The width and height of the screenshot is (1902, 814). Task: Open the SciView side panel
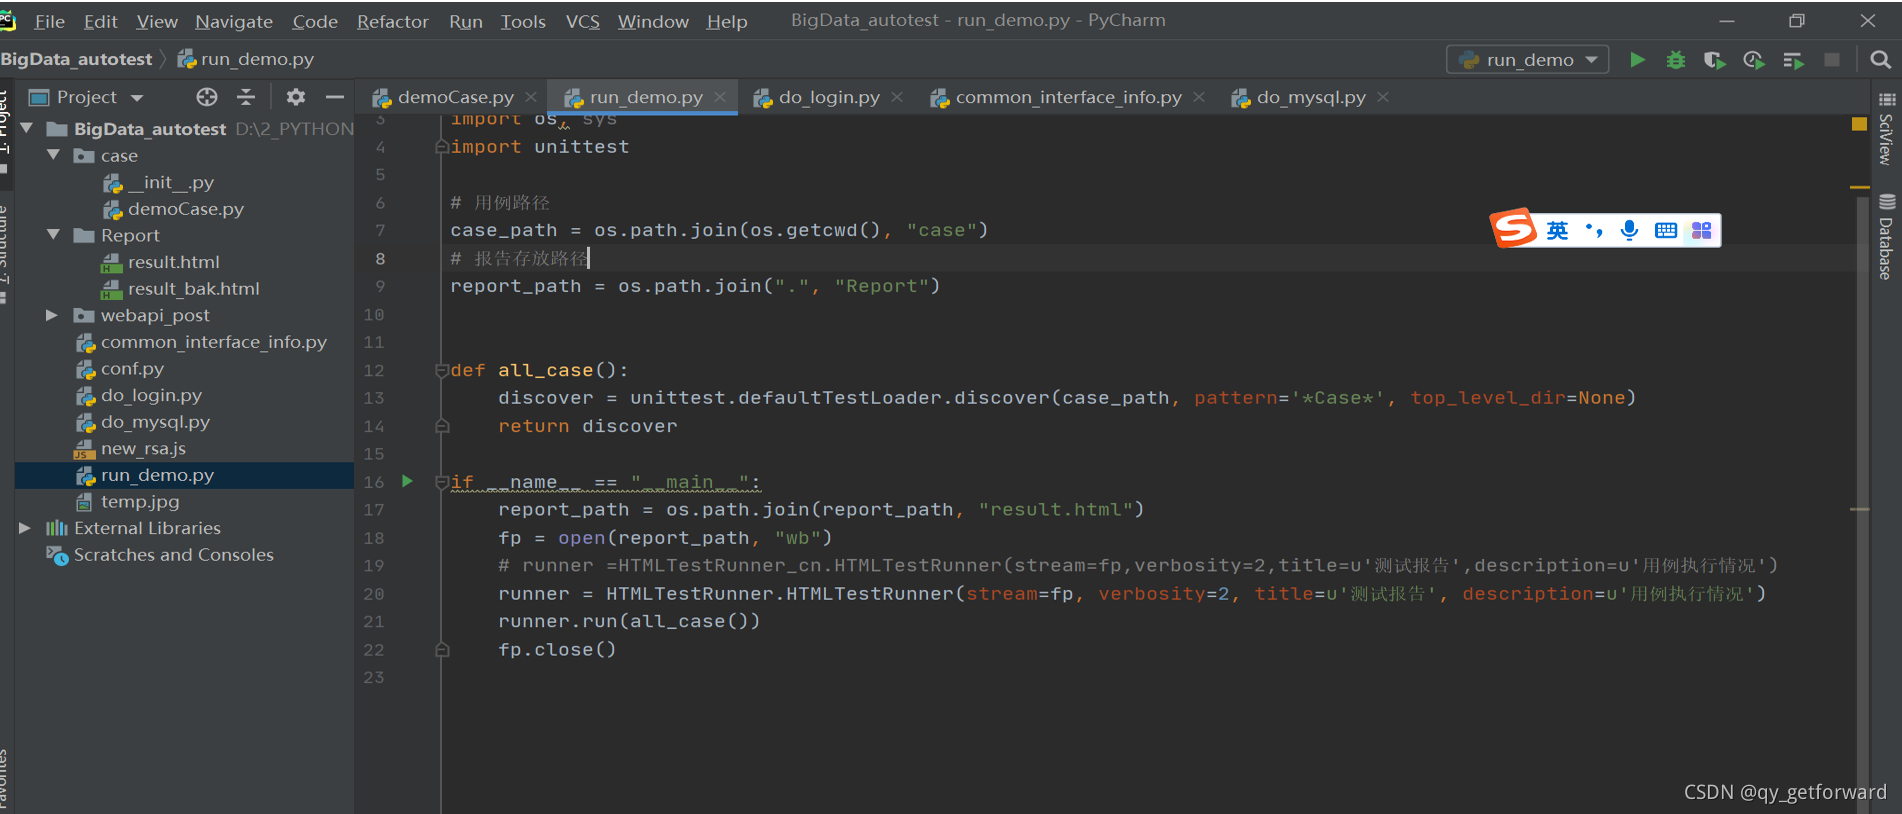click(x=1886, y=129)
